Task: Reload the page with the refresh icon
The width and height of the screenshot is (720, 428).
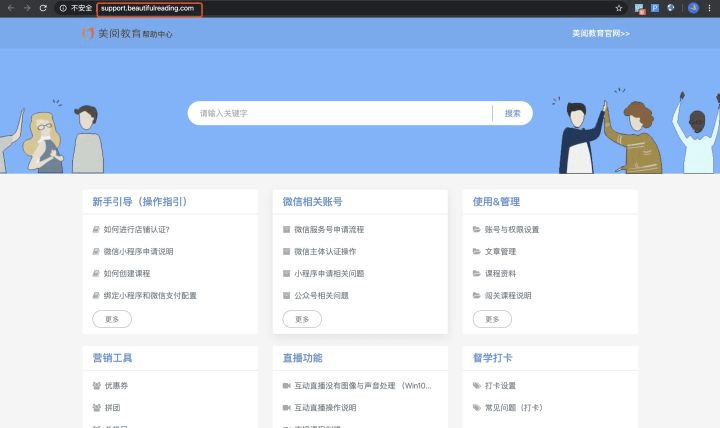Action: 43,8
